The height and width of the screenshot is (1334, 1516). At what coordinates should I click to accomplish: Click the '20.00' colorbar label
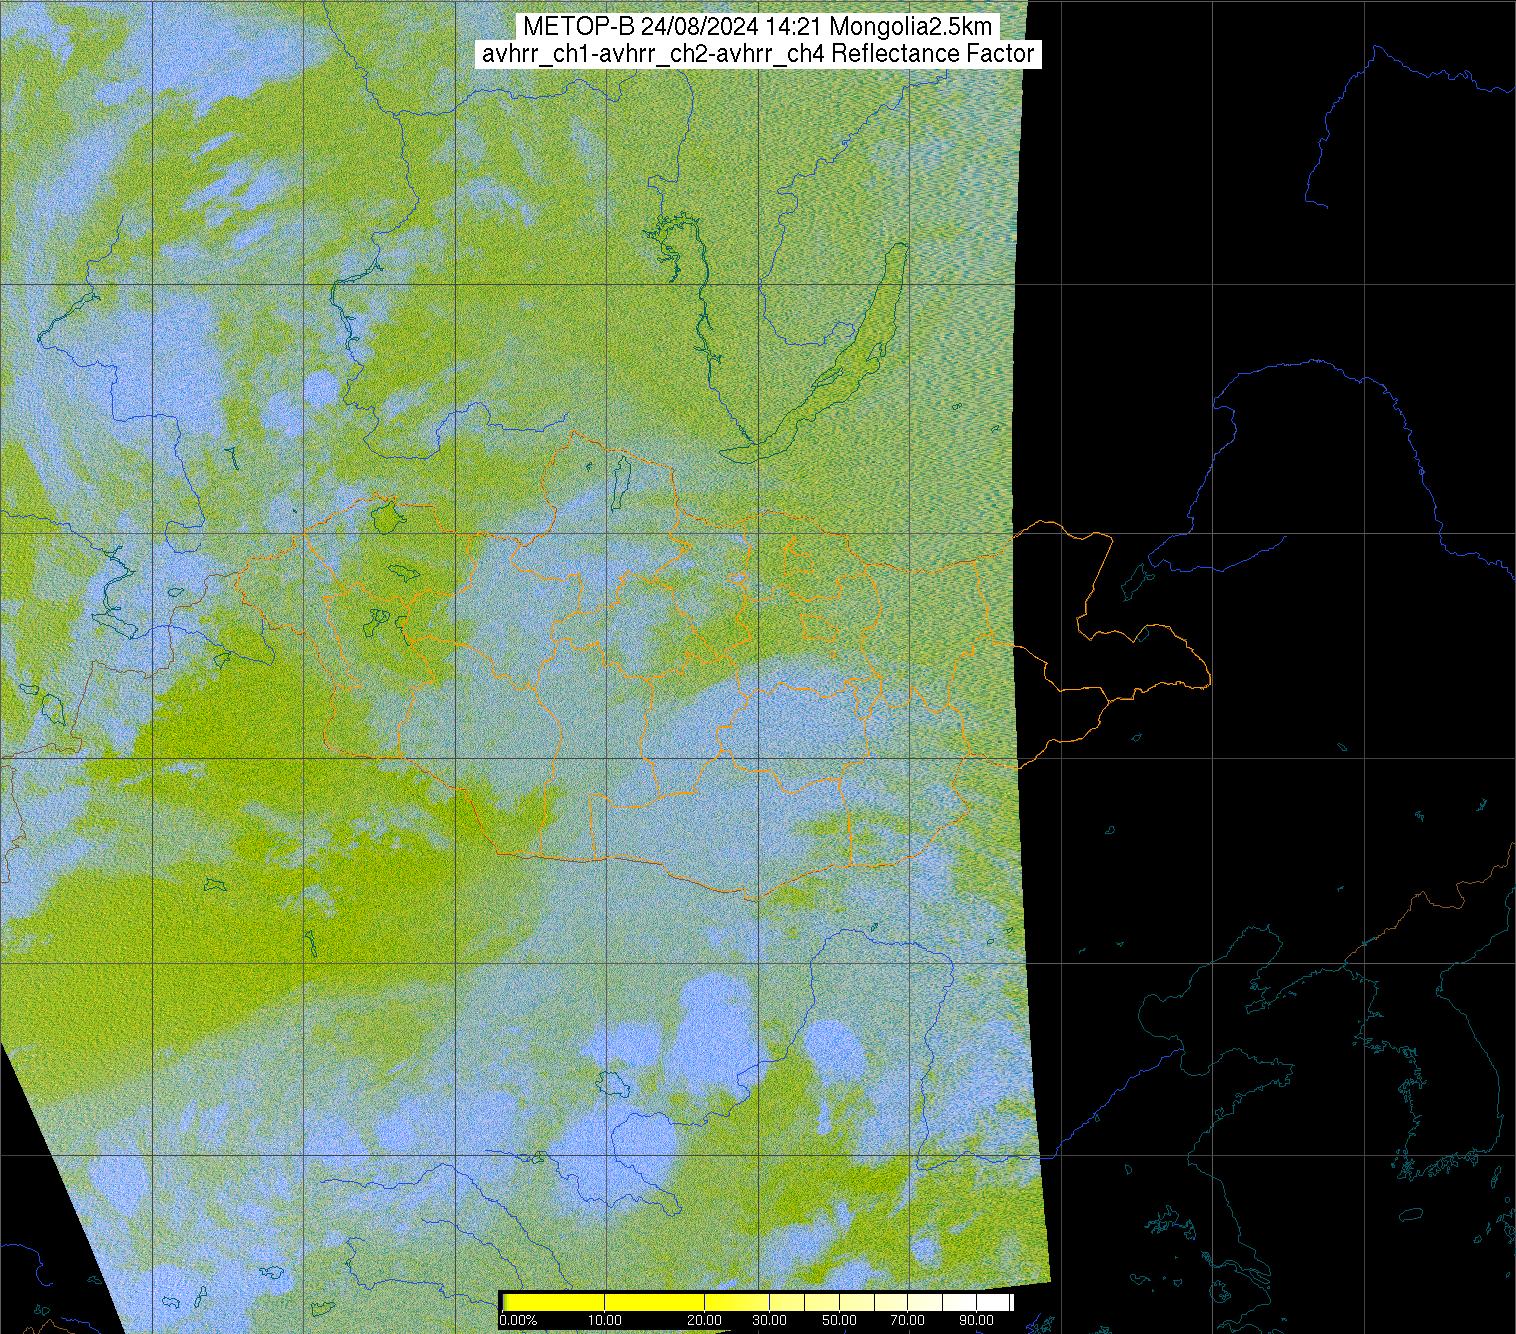(705, 1320)
